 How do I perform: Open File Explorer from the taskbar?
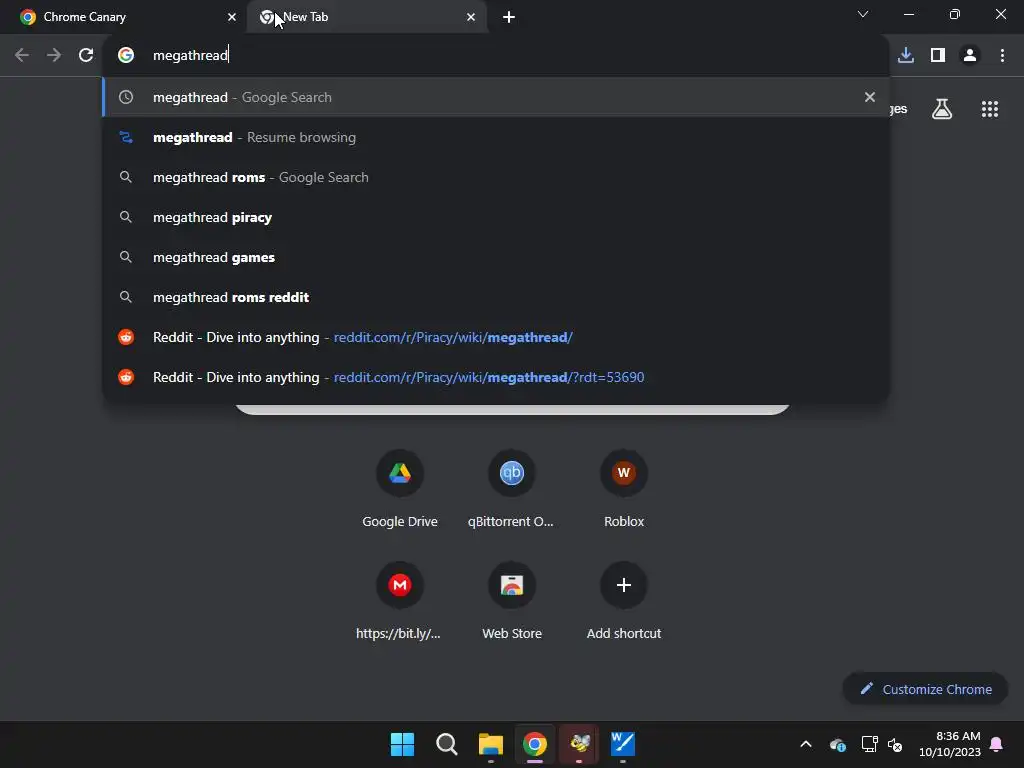pyautogui.click(x=490, y=744)
